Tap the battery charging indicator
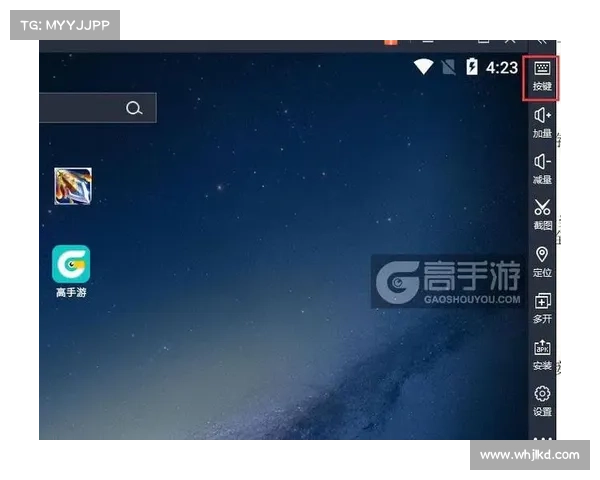600x480 pixels. tap(472, 67)
